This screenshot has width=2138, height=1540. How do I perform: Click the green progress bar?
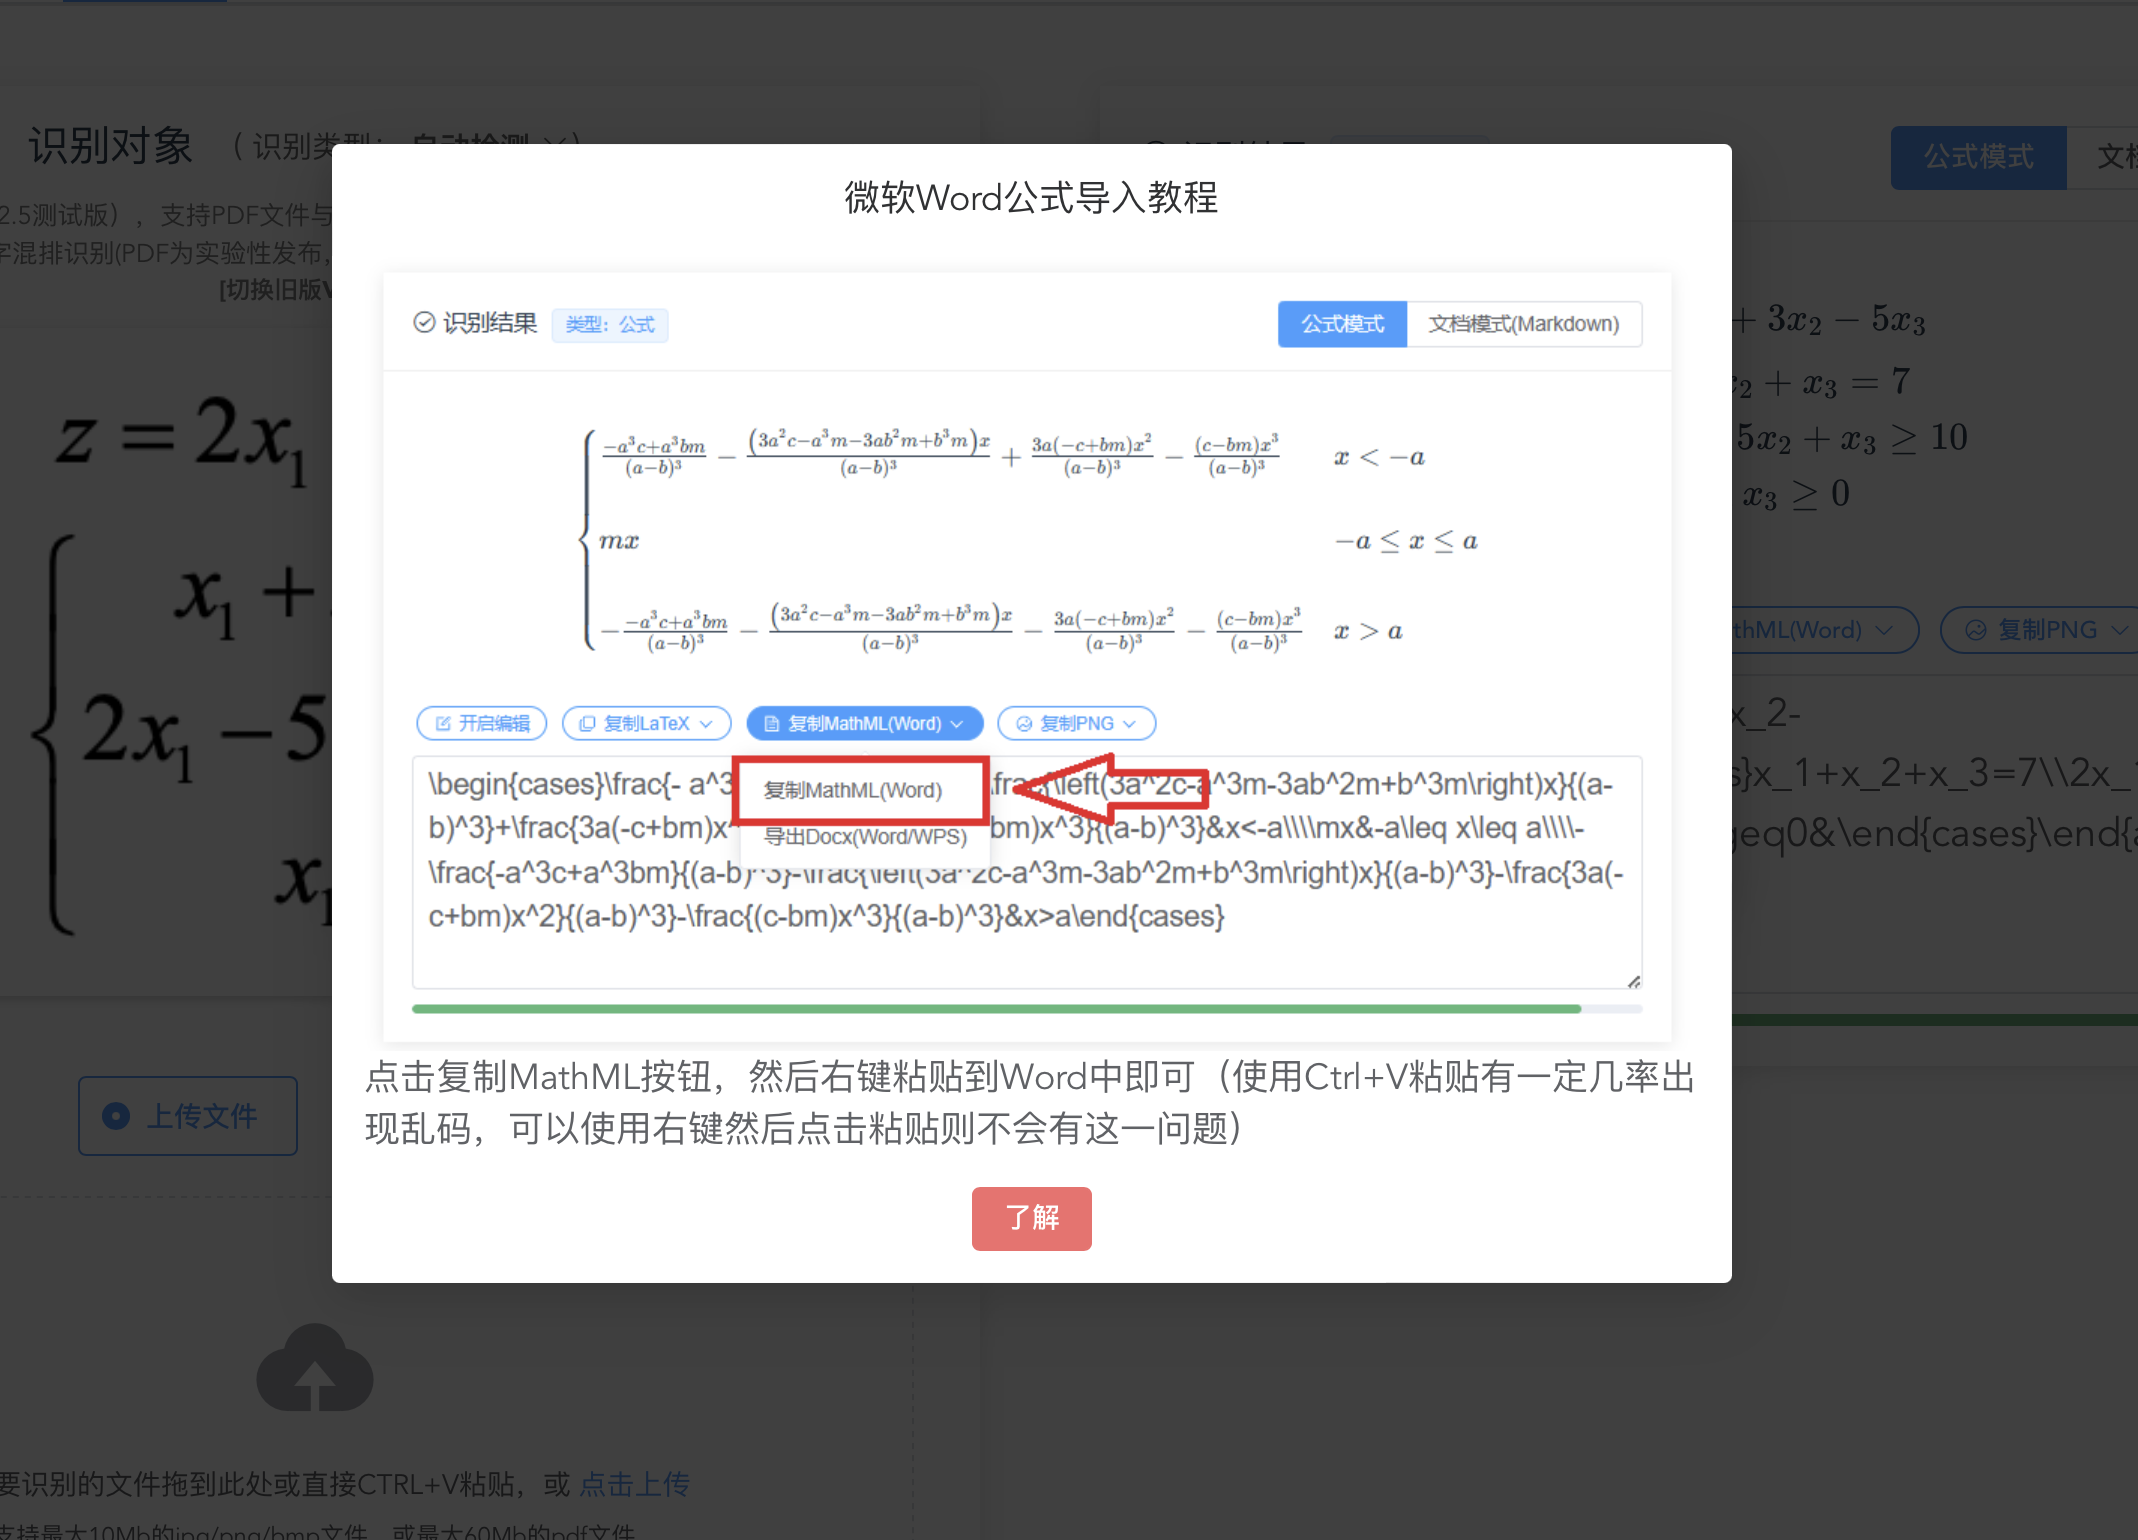(995, 1009)
